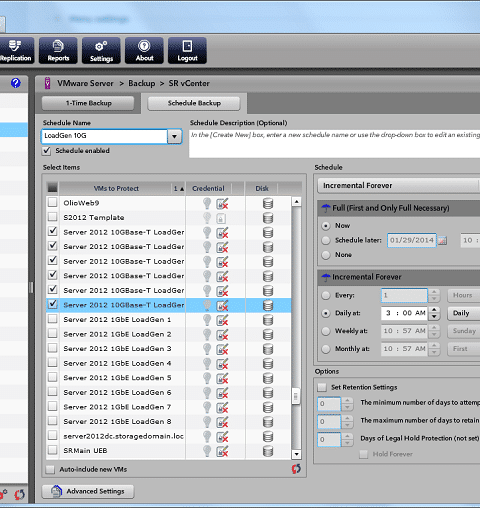Click the calendar icon next to Schedule later date

(442, 240)
